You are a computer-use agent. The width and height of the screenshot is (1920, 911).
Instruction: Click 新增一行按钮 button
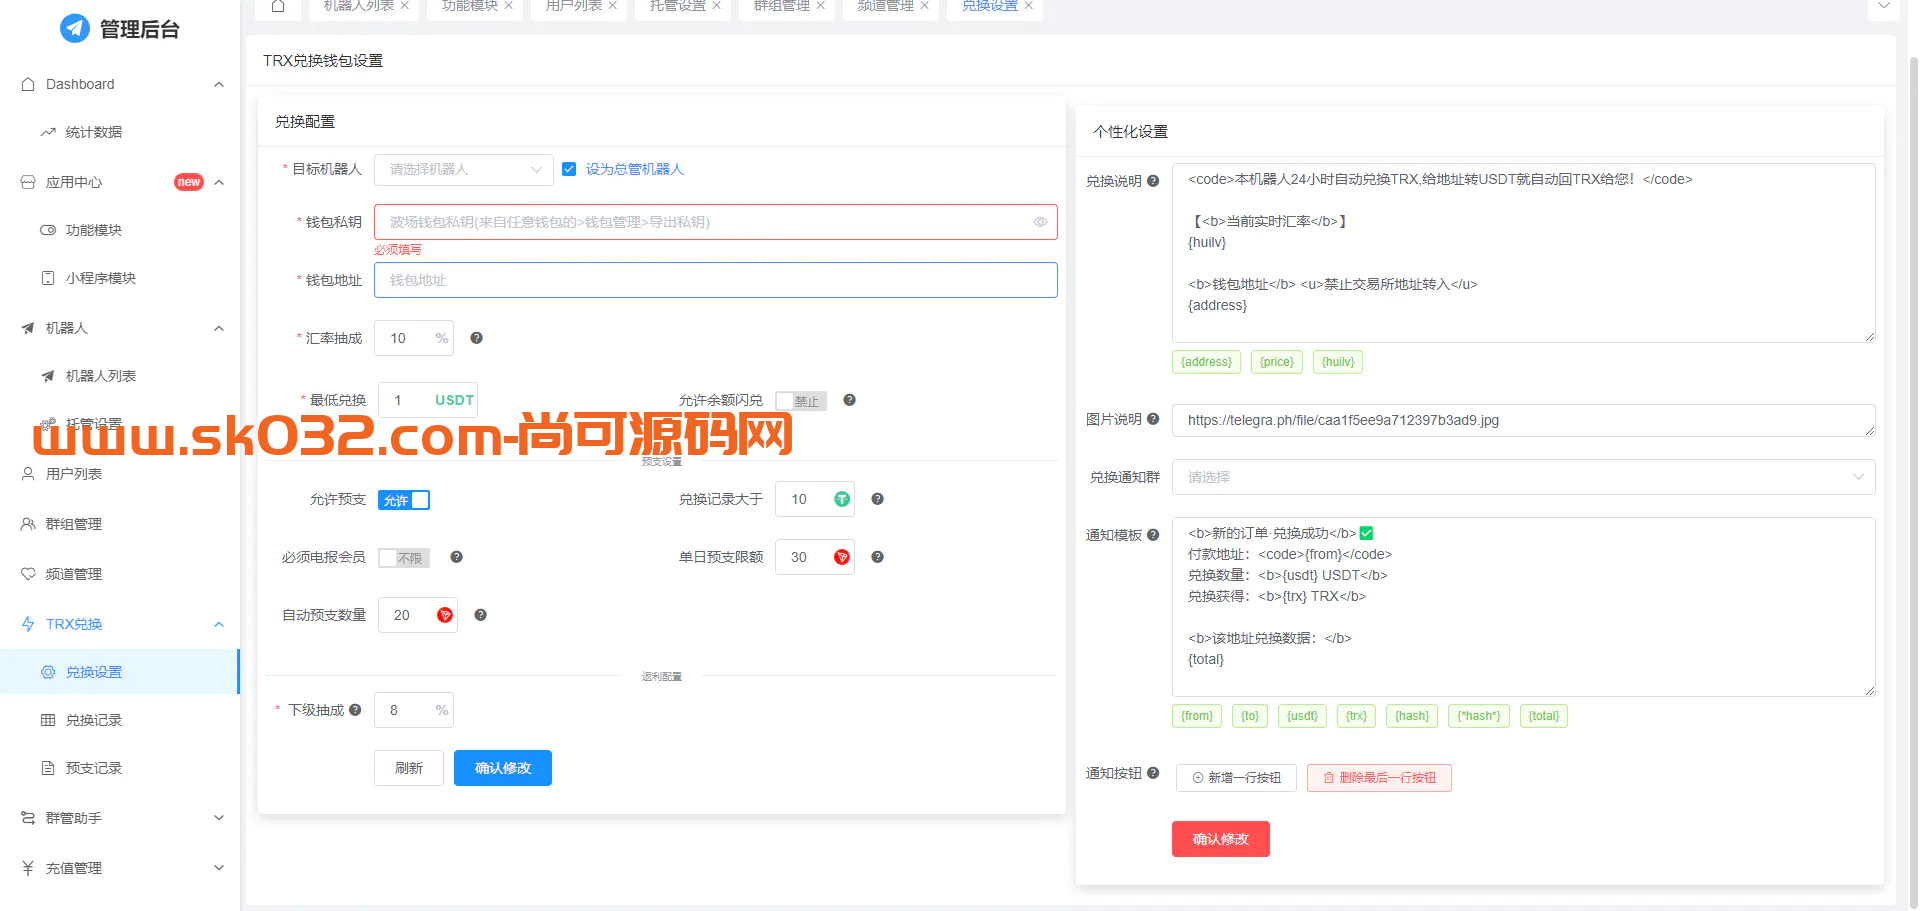tap(1236, 778)
